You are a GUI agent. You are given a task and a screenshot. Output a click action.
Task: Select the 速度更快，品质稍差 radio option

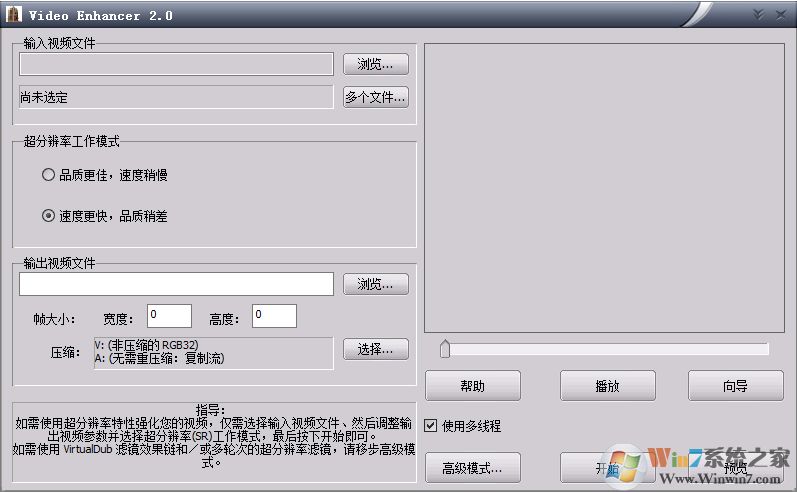pos(48,215)
